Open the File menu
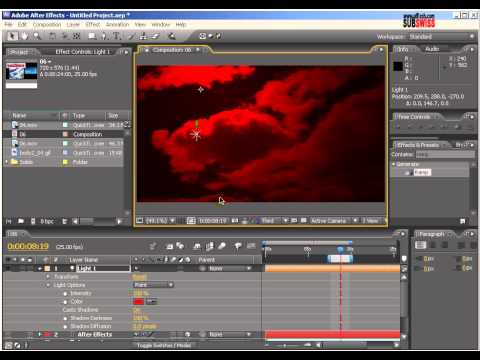The width and height of the screenshot is (480, 360). (9, 25)
